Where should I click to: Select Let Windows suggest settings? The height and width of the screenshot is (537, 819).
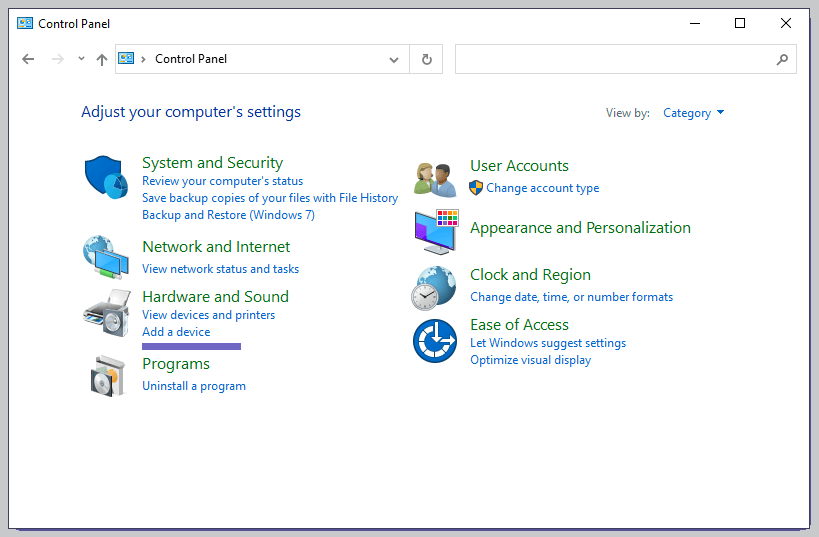pyautogui.click(x=548, y=343)
